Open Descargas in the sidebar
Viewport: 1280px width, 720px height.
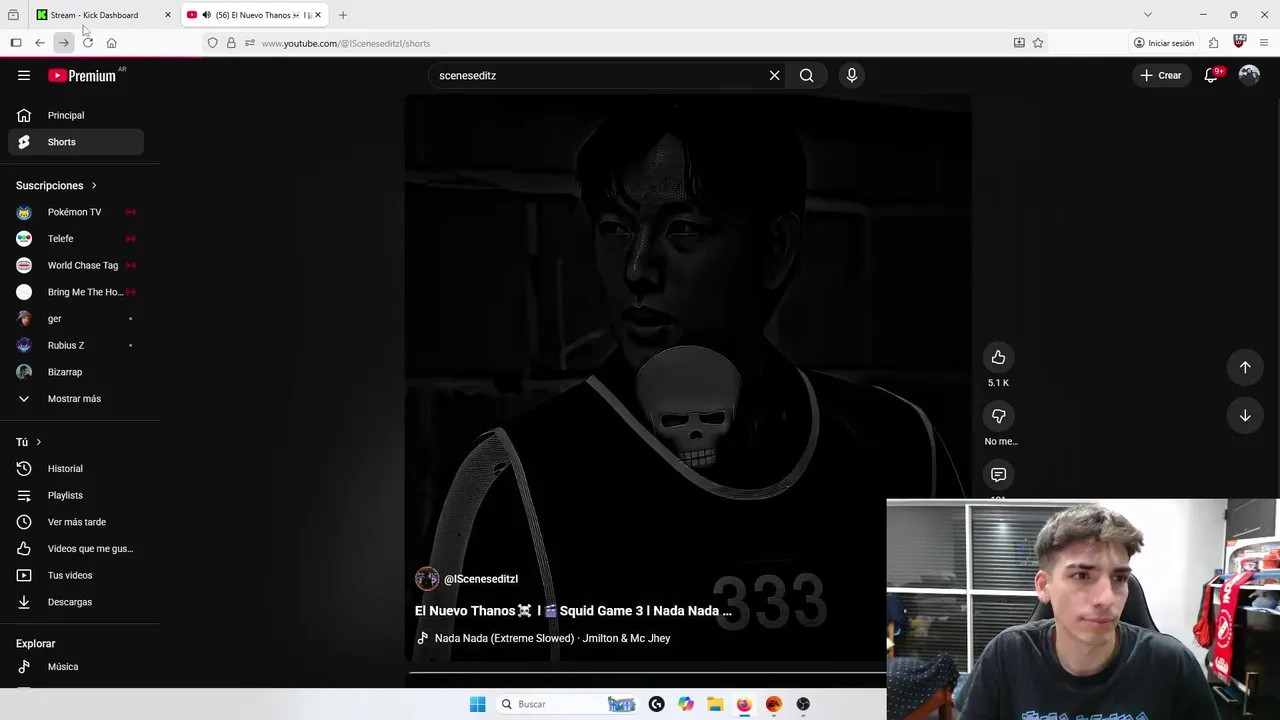[76, 602]
